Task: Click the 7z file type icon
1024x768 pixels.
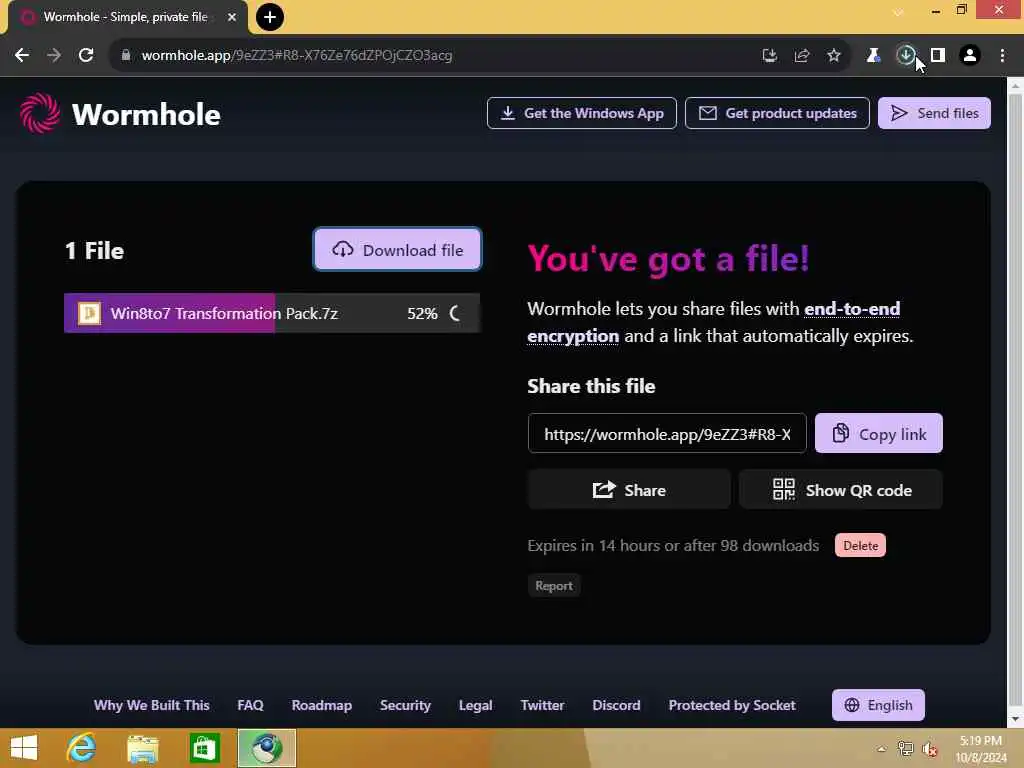Action: coord(89,313)
